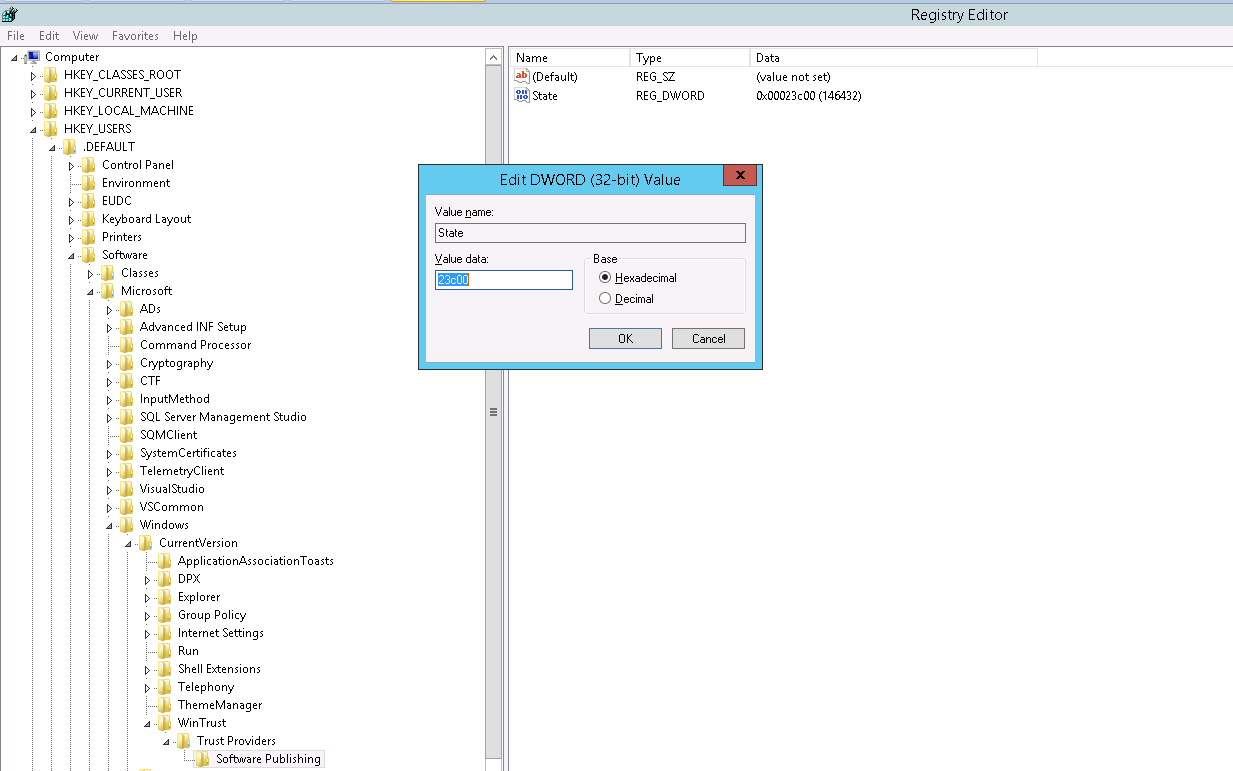Collapse the CurrentVersion key
Screen dimensions: 1233x771
128,544
